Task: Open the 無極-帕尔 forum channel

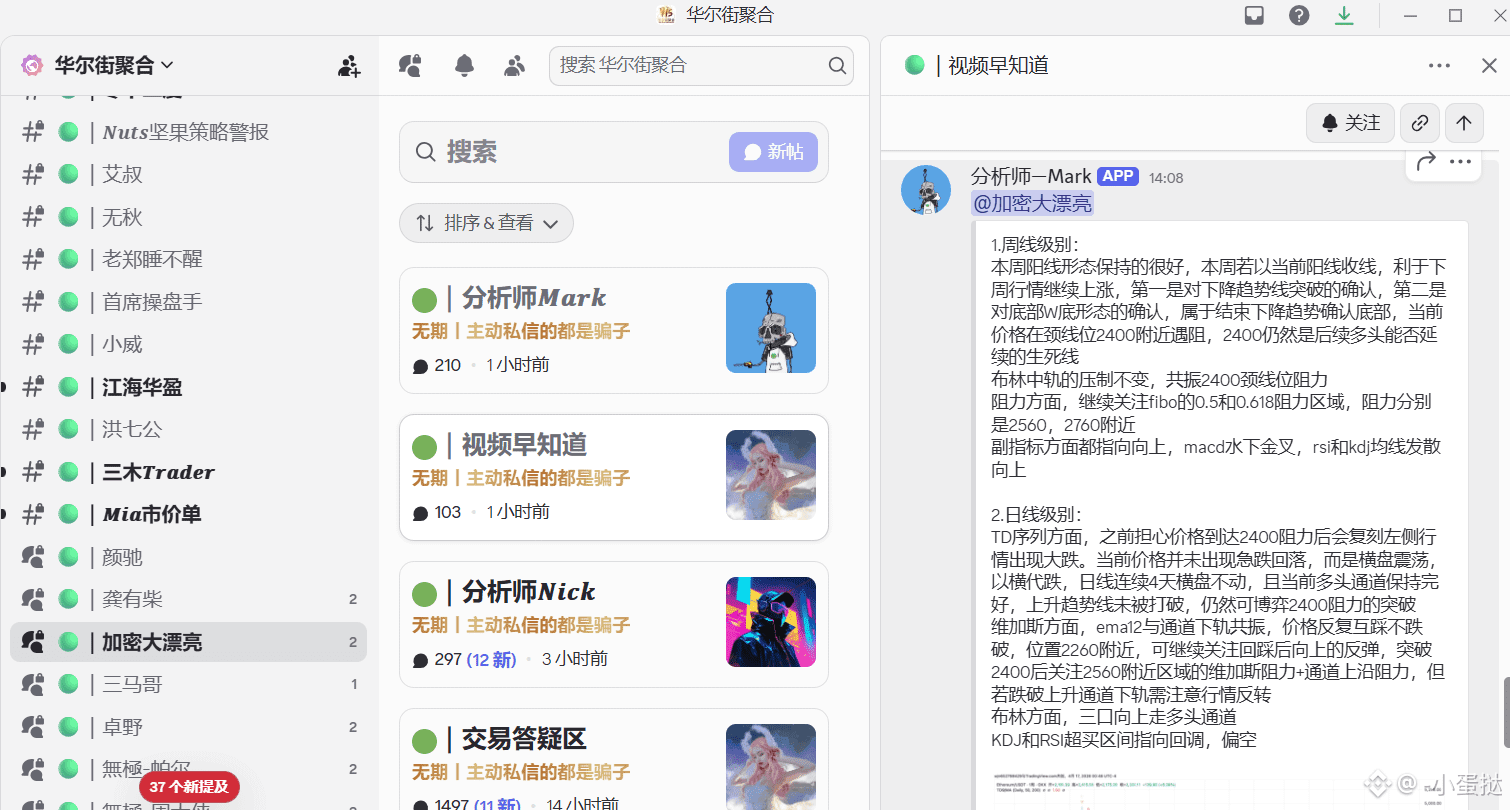Action: (x=188, y=769)
